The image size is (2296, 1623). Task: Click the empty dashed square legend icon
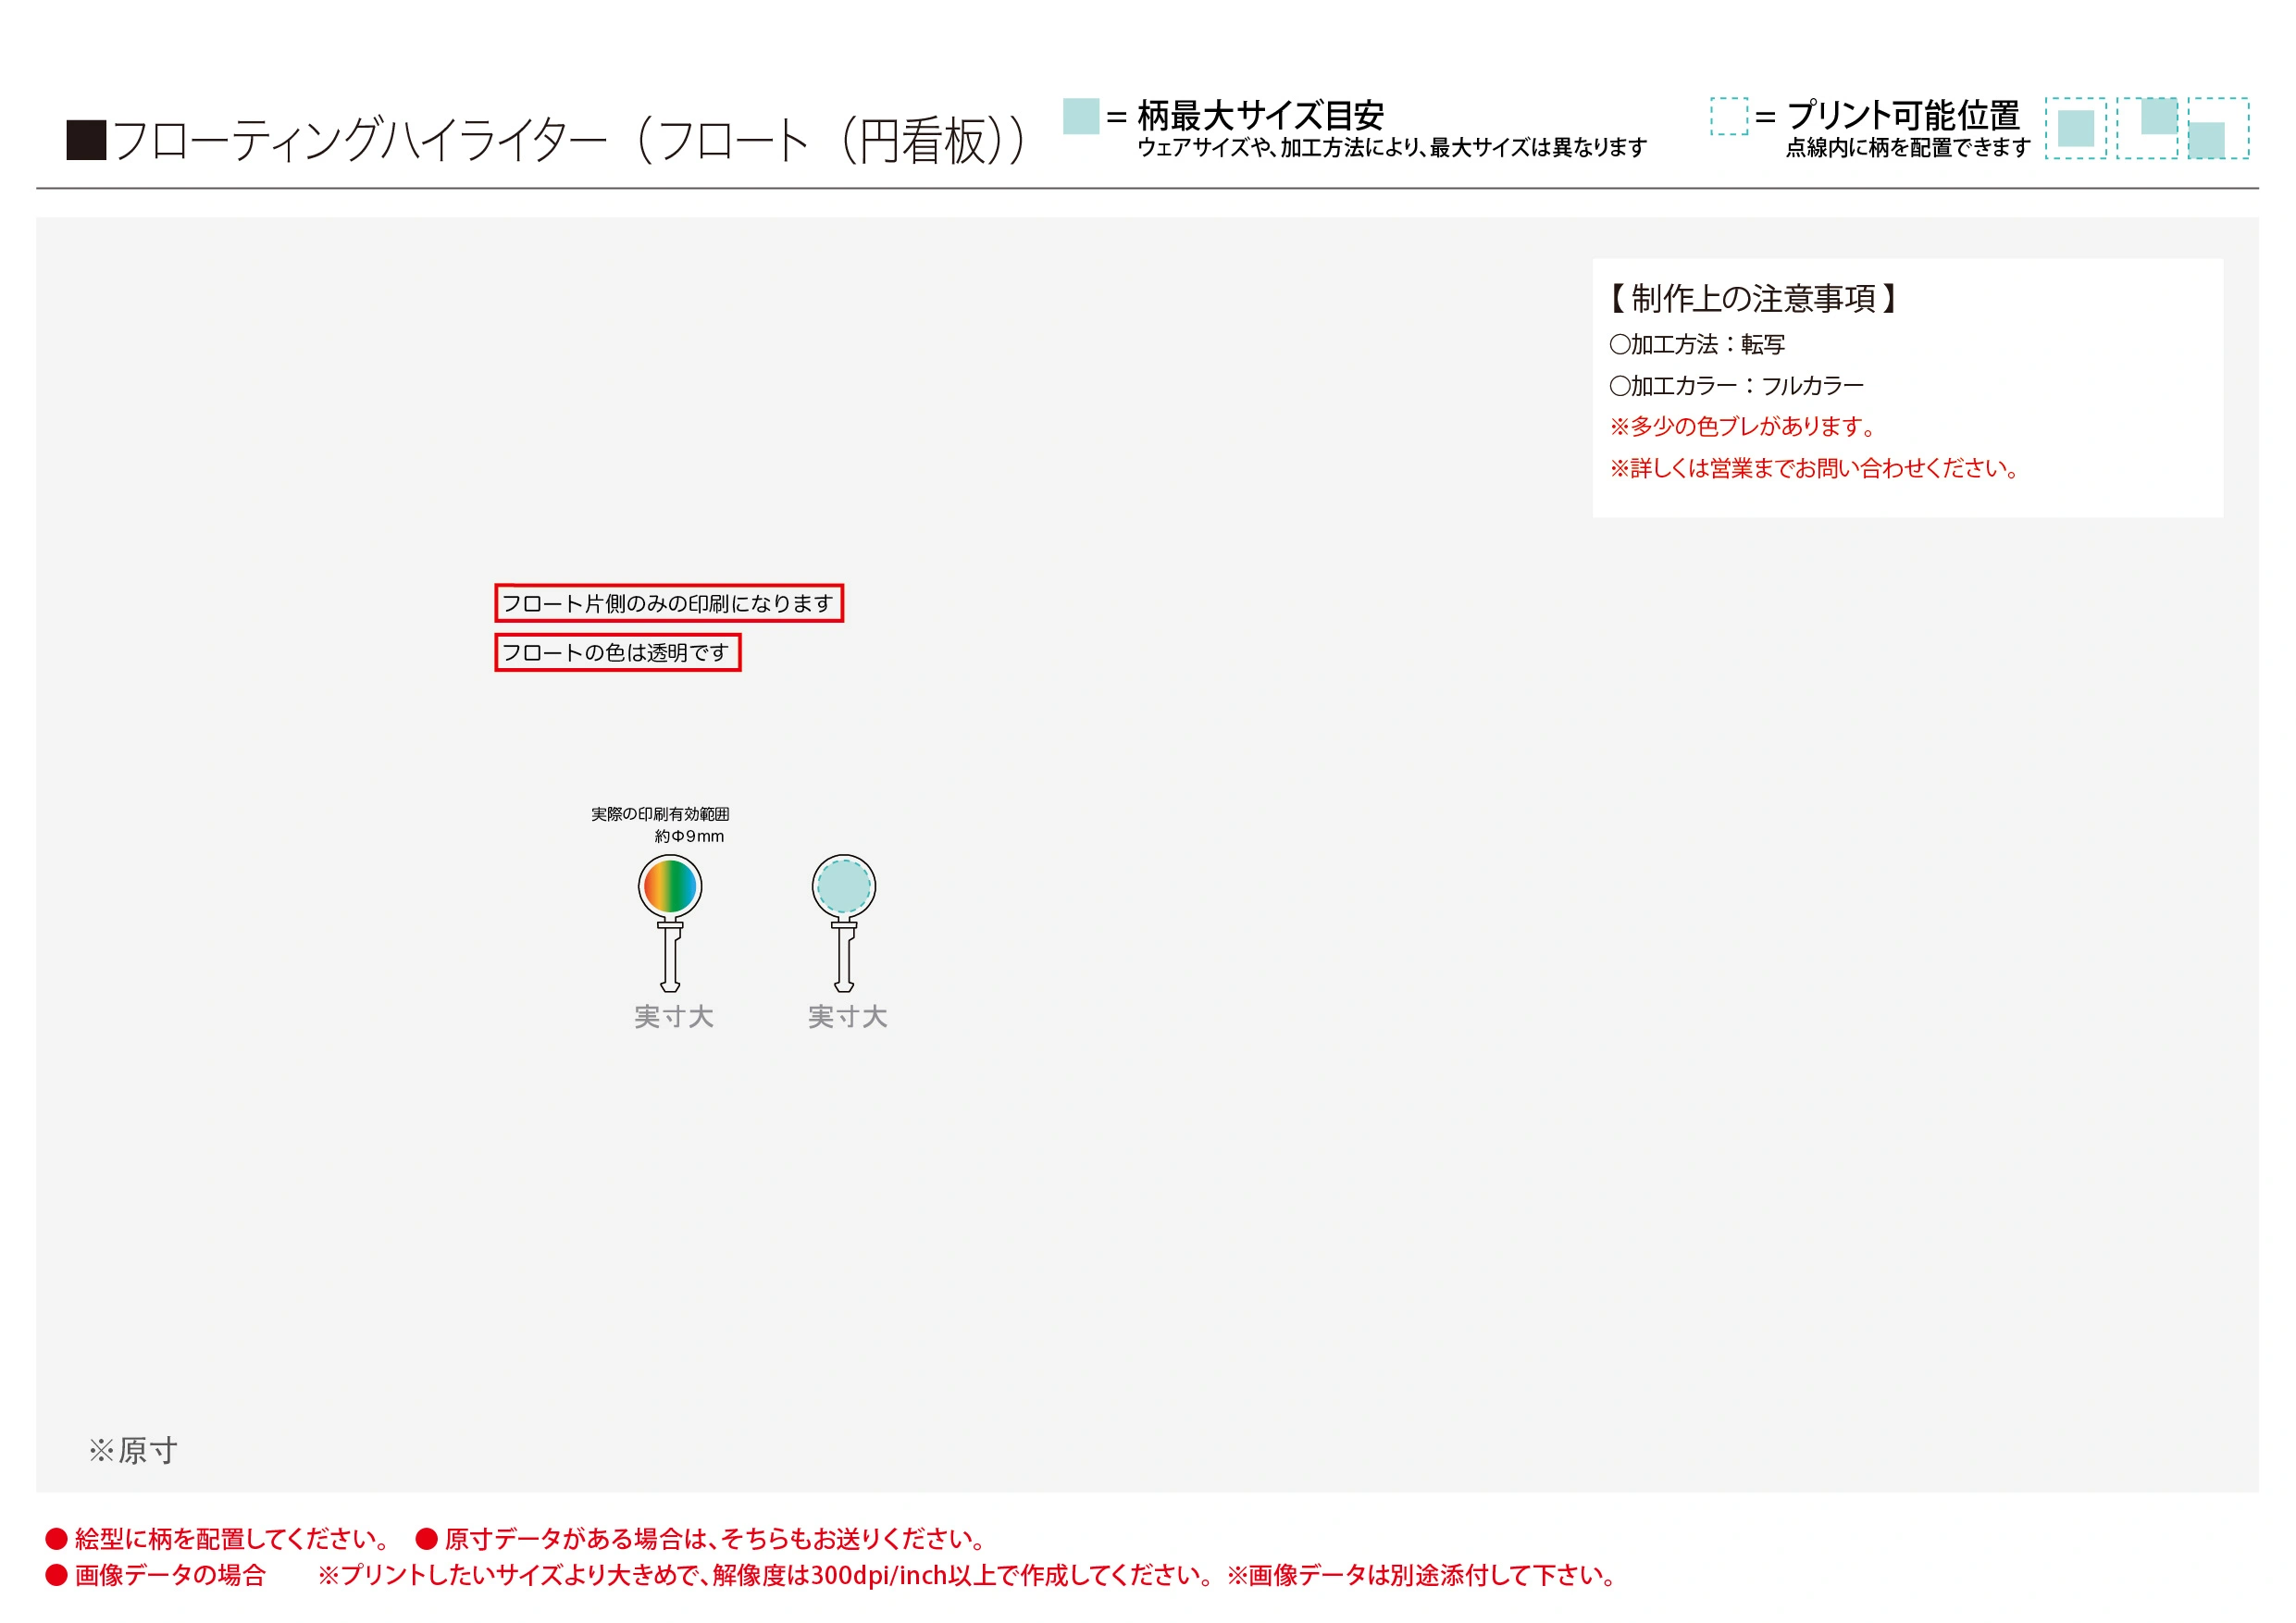pyautogui.click(x=1729, y=116)
